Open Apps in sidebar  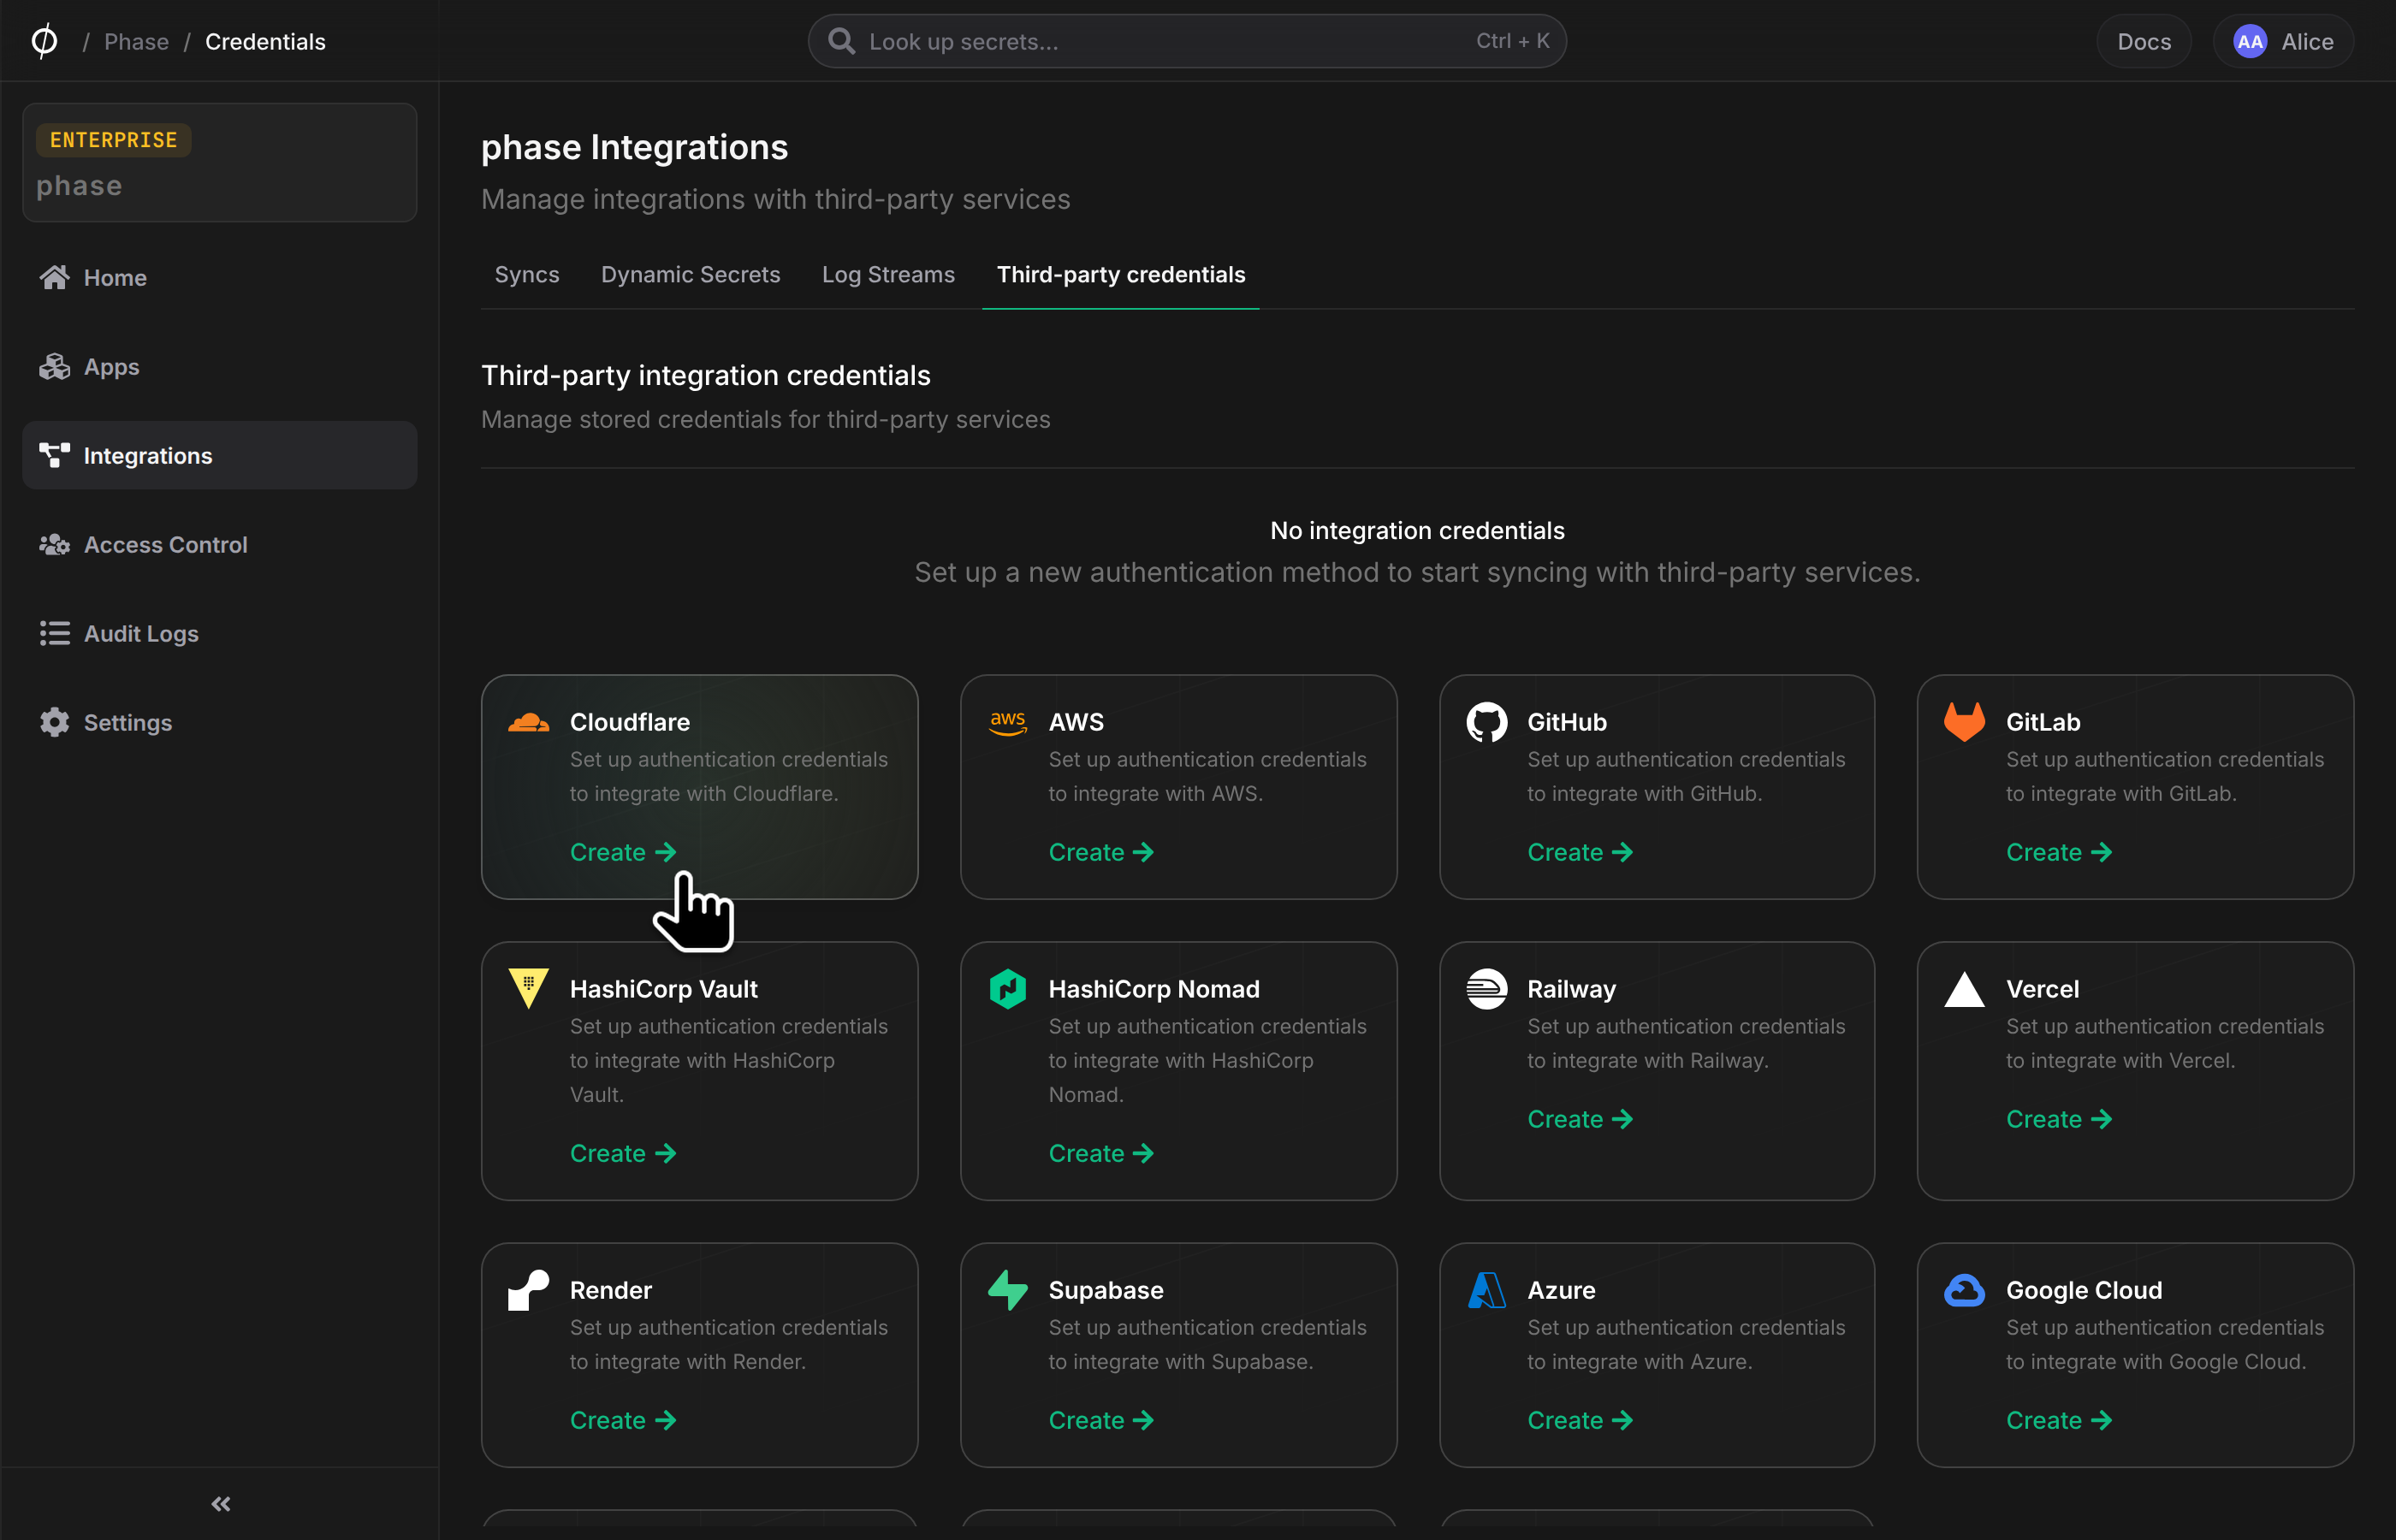pyautogui.click(x=220, y=366)
